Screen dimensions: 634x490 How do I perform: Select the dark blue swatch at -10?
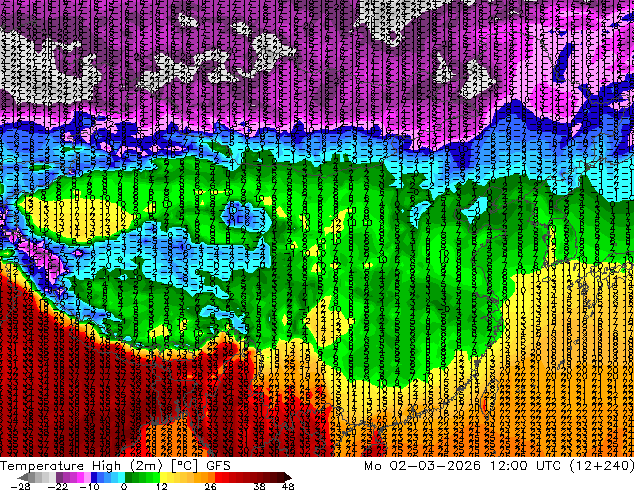click(x=94, y=477)
